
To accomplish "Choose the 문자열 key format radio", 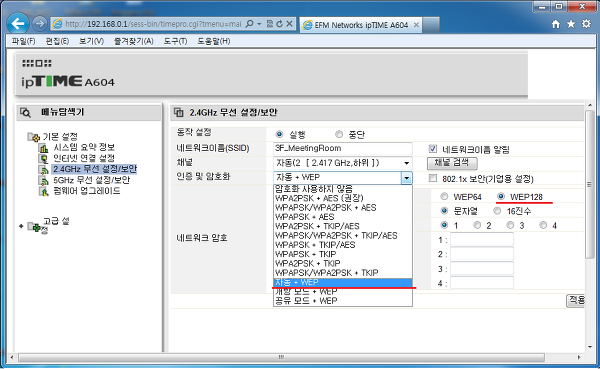I will (x=444, y=211).
